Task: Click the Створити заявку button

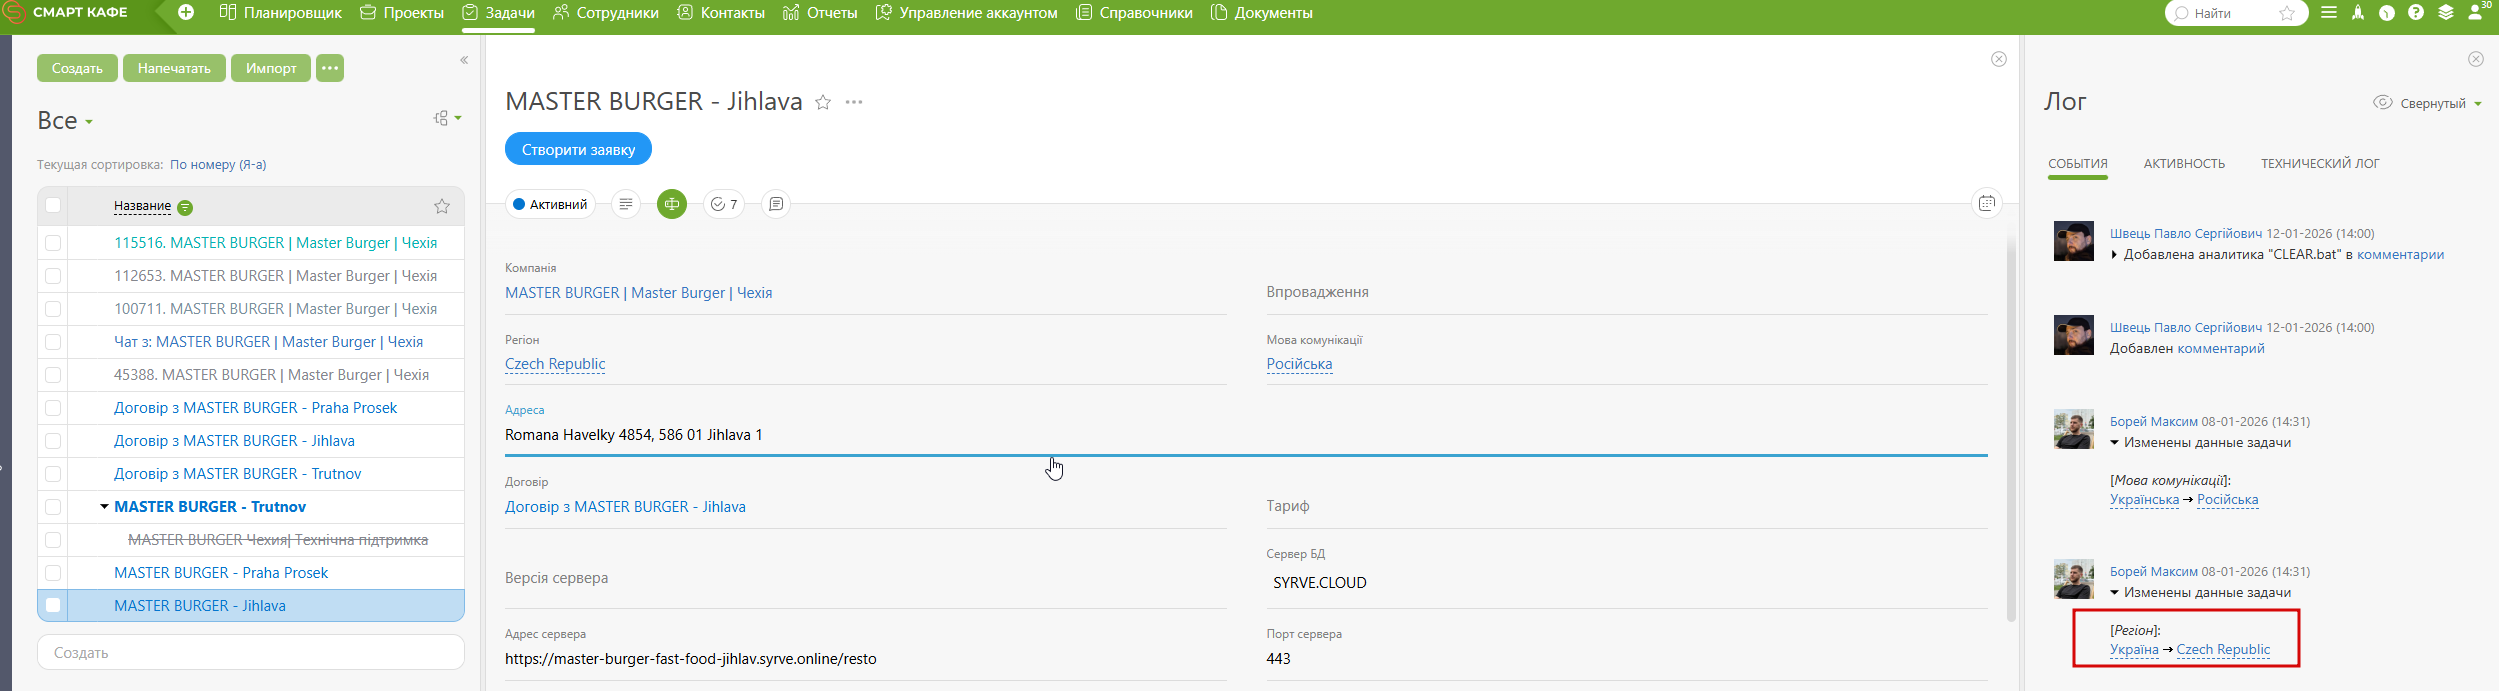Action: click(578, 149)
